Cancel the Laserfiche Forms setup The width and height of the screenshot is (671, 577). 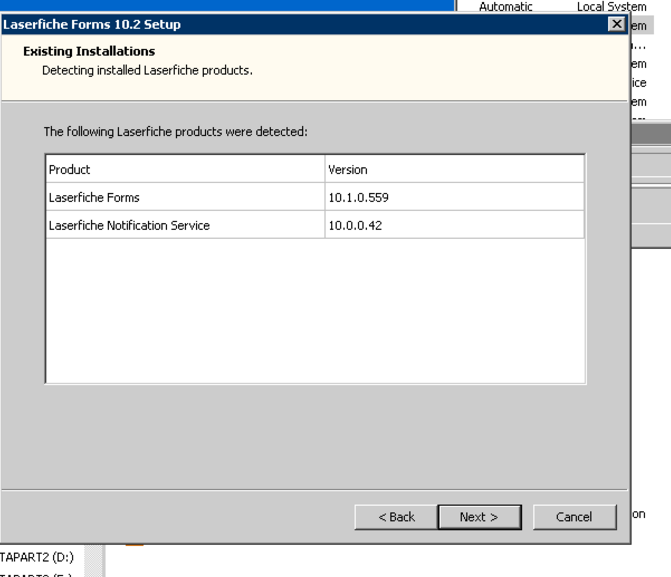coord(574,517)
